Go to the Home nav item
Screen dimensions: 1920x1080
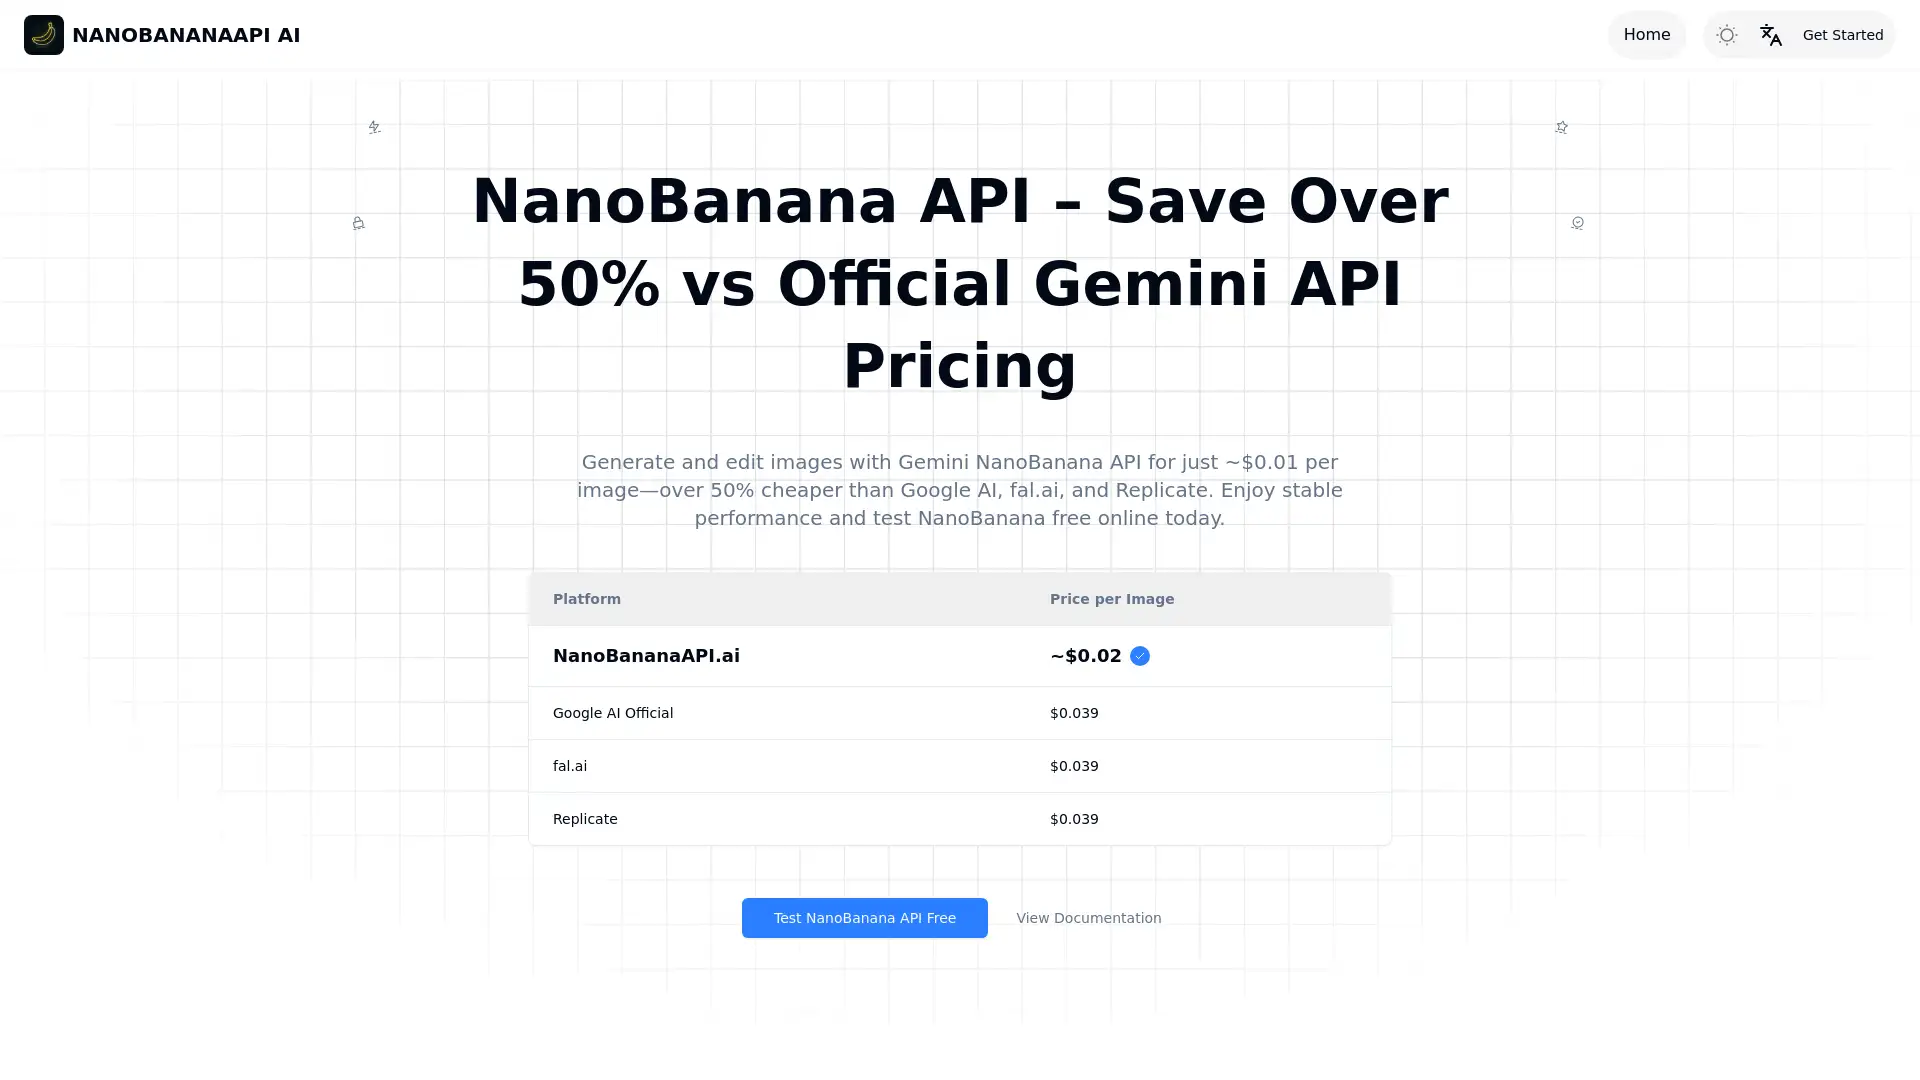pos(1646,35)
